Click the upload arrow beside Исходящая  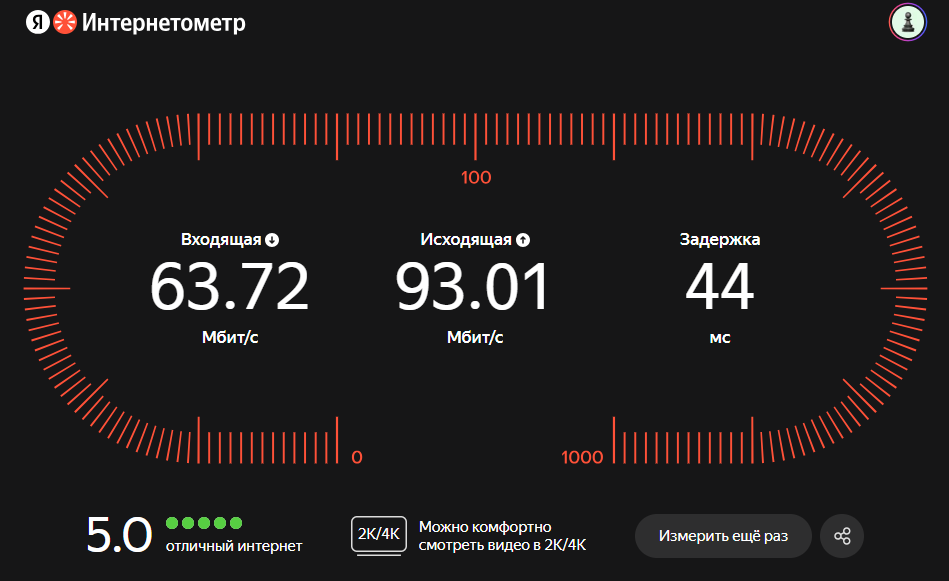525,239
